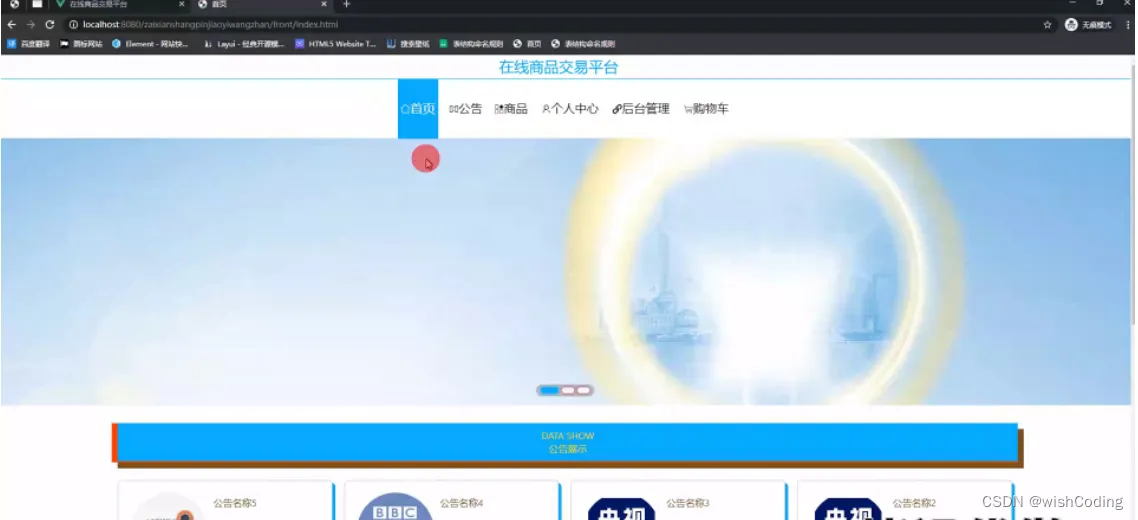Screen dimensions: 1138x520
Task: Close the 首页 browser tab
Action: coord(324,4)
